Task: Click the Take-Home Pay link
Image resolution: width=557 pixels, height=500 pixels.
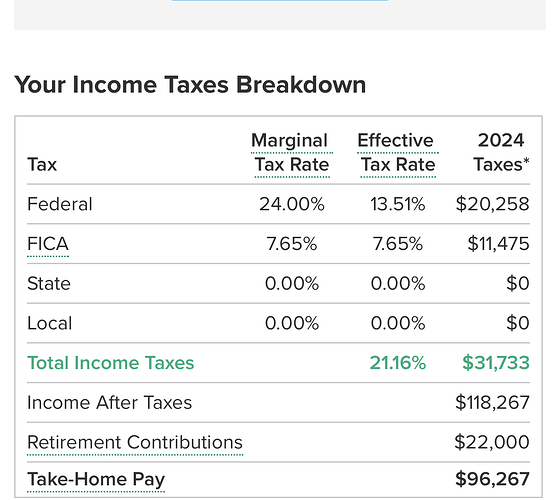Action: coord(96,479)
